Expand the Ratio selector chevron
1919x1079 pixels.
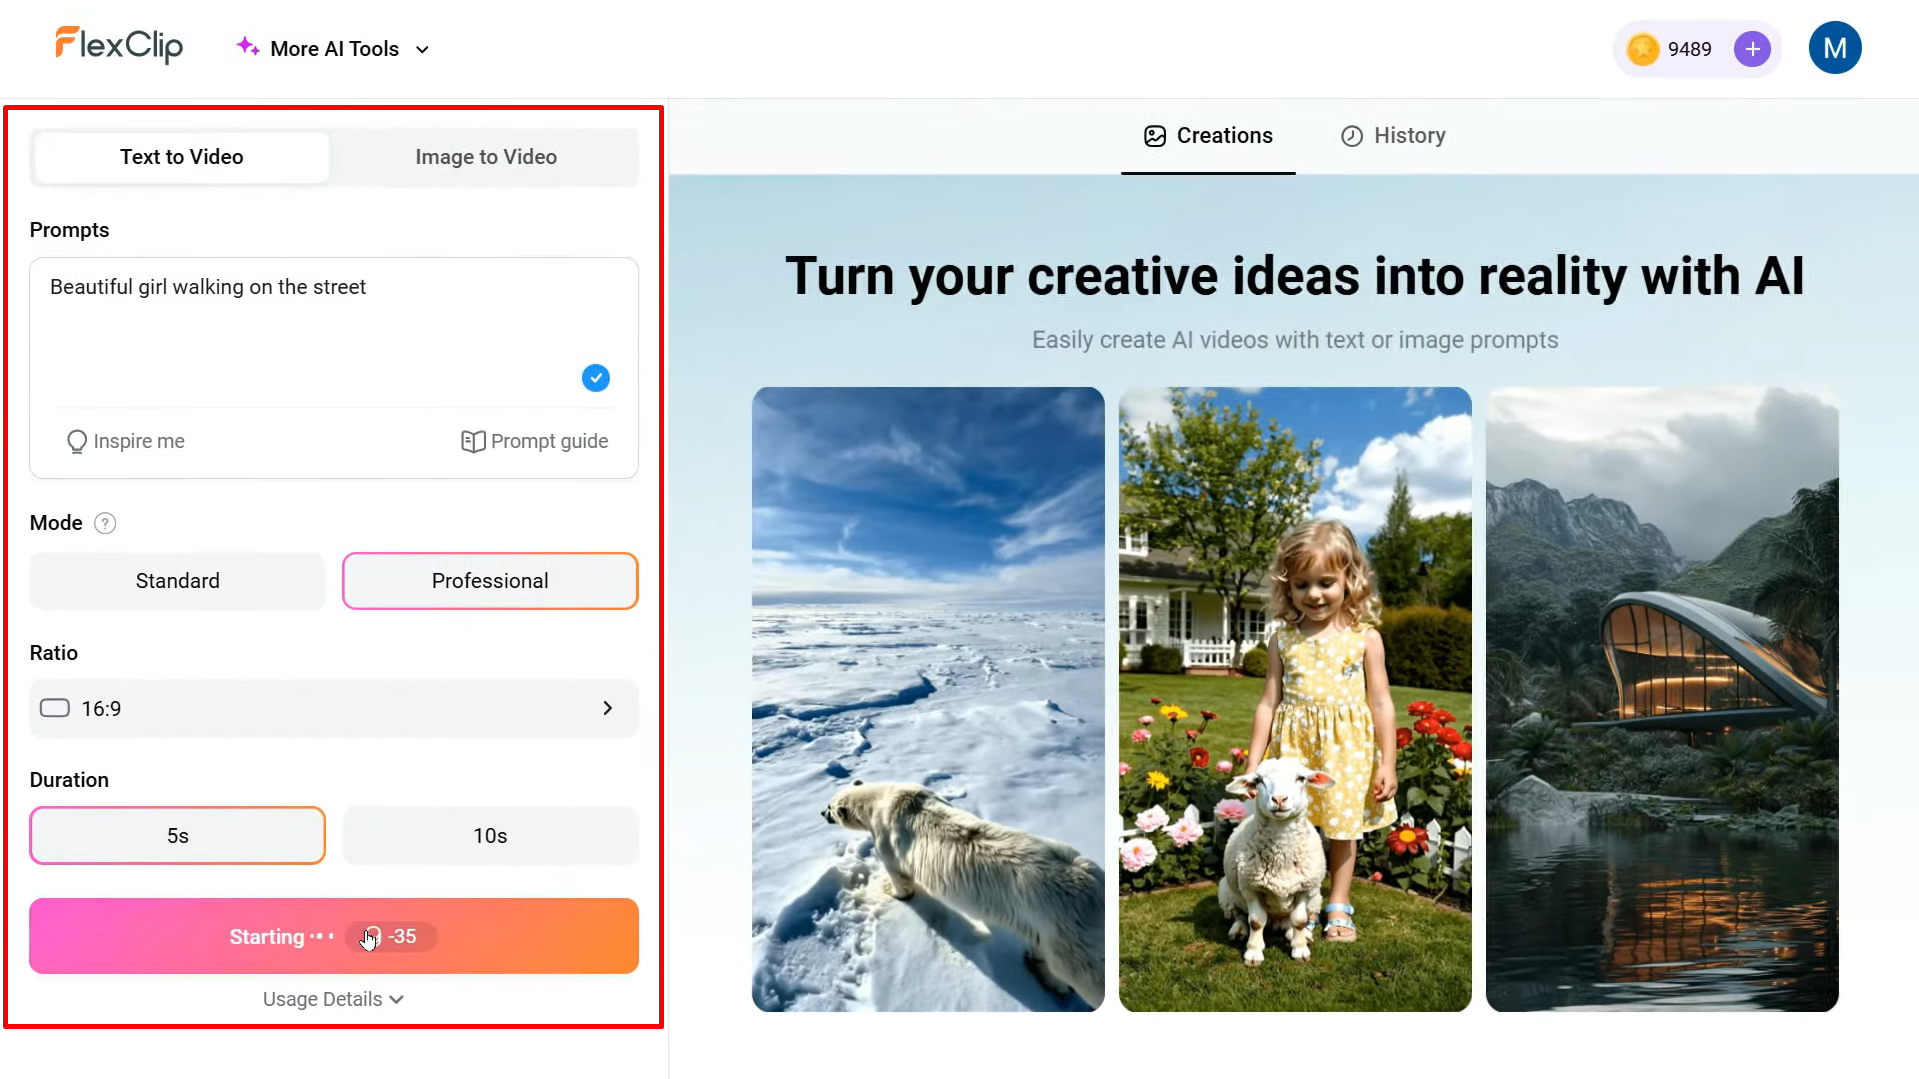607,708
